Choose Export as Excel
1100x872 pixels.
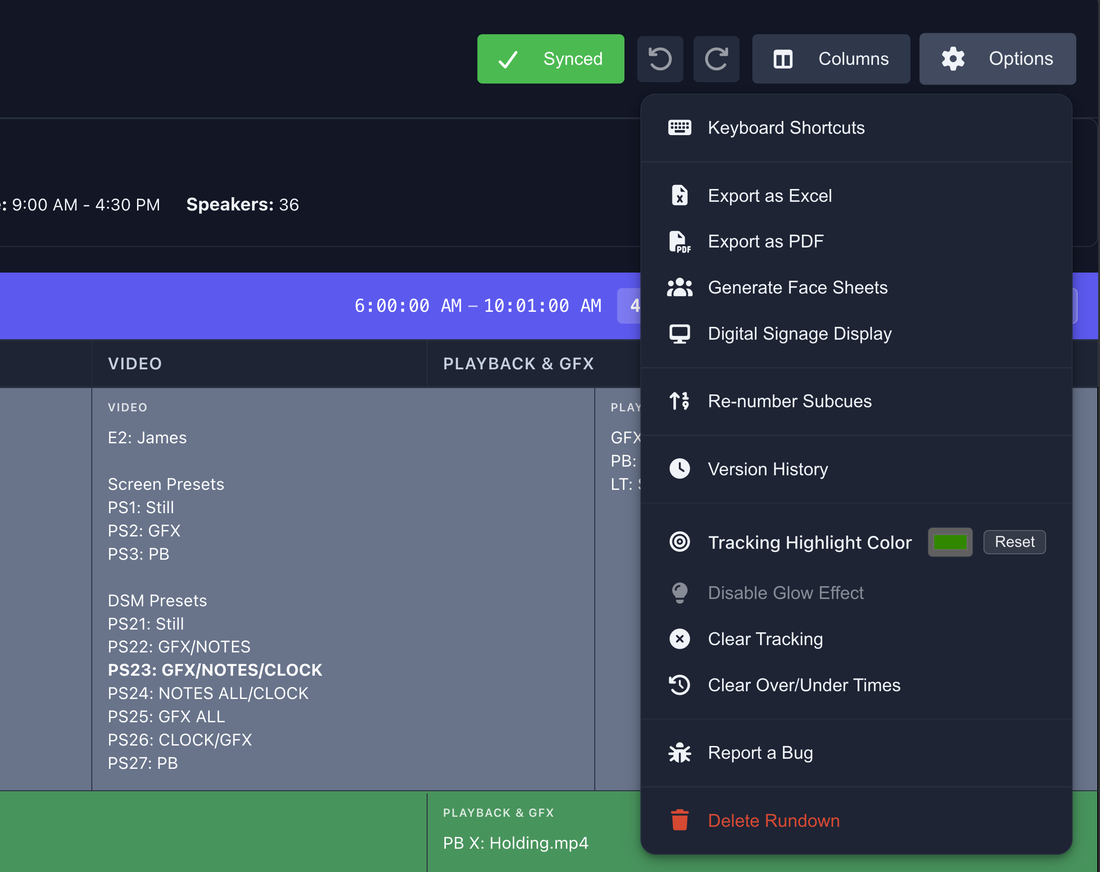856,196
